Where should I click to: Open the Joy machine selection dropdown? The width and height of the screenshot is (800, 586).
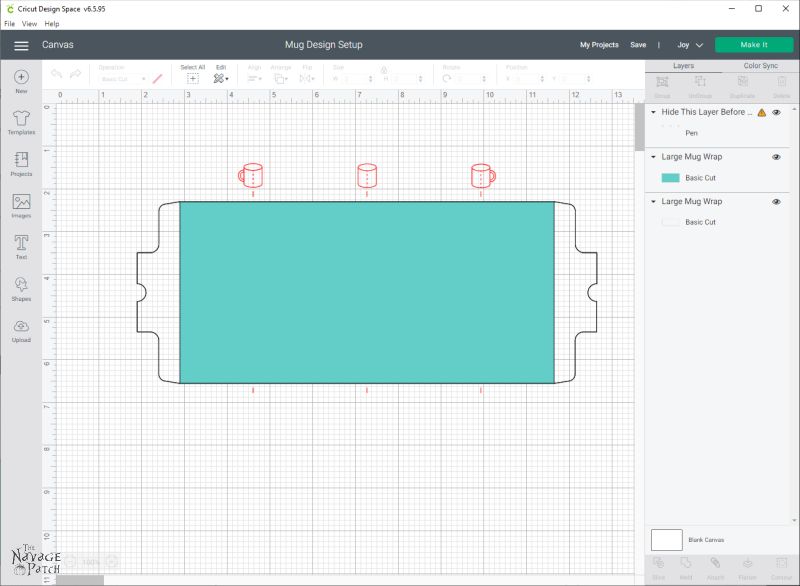tap(690, 45)
